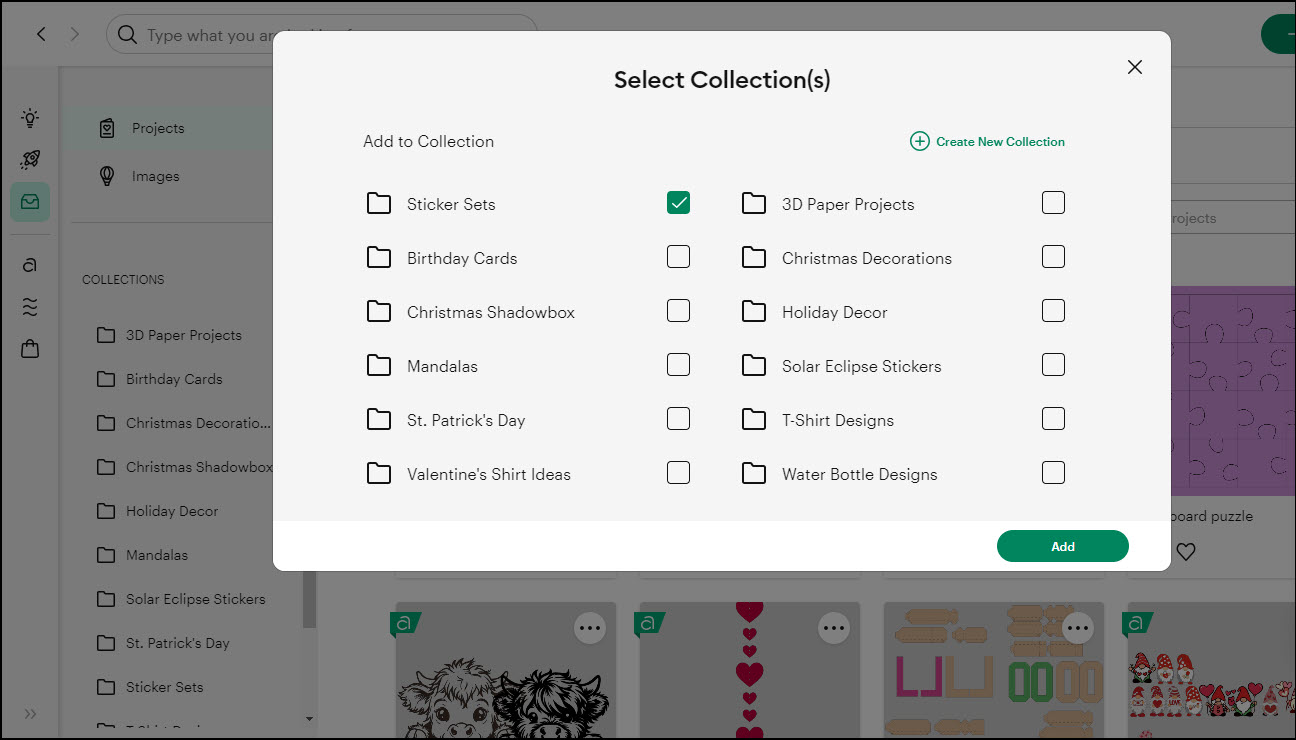The width and height of the screenshot is (1296, 740).
Task: Click the waves icon in the sidebar
Action: 29,306
